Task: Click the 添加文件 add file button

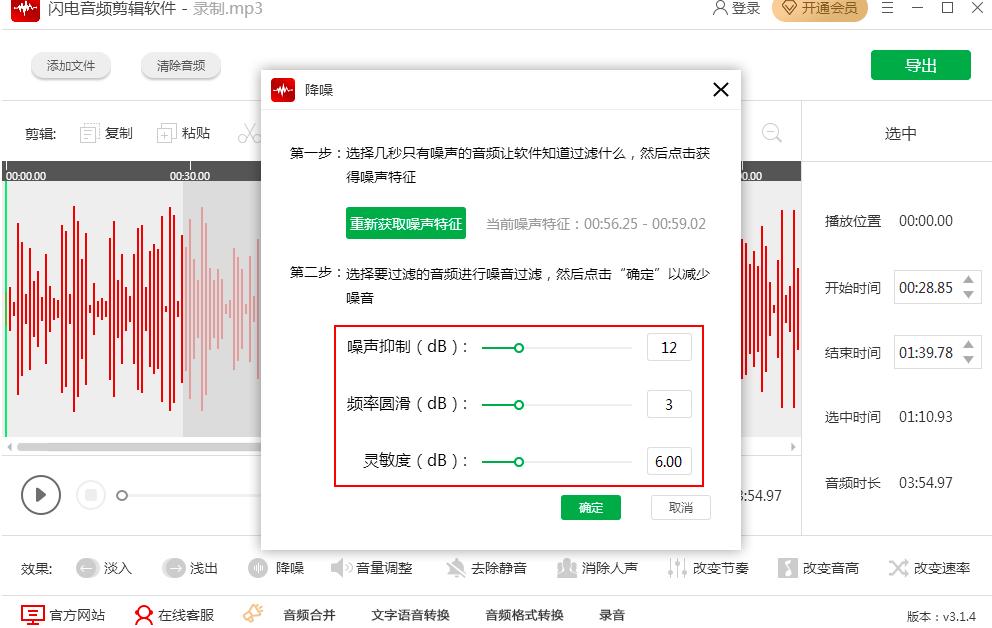Action: tap(71, 65)
